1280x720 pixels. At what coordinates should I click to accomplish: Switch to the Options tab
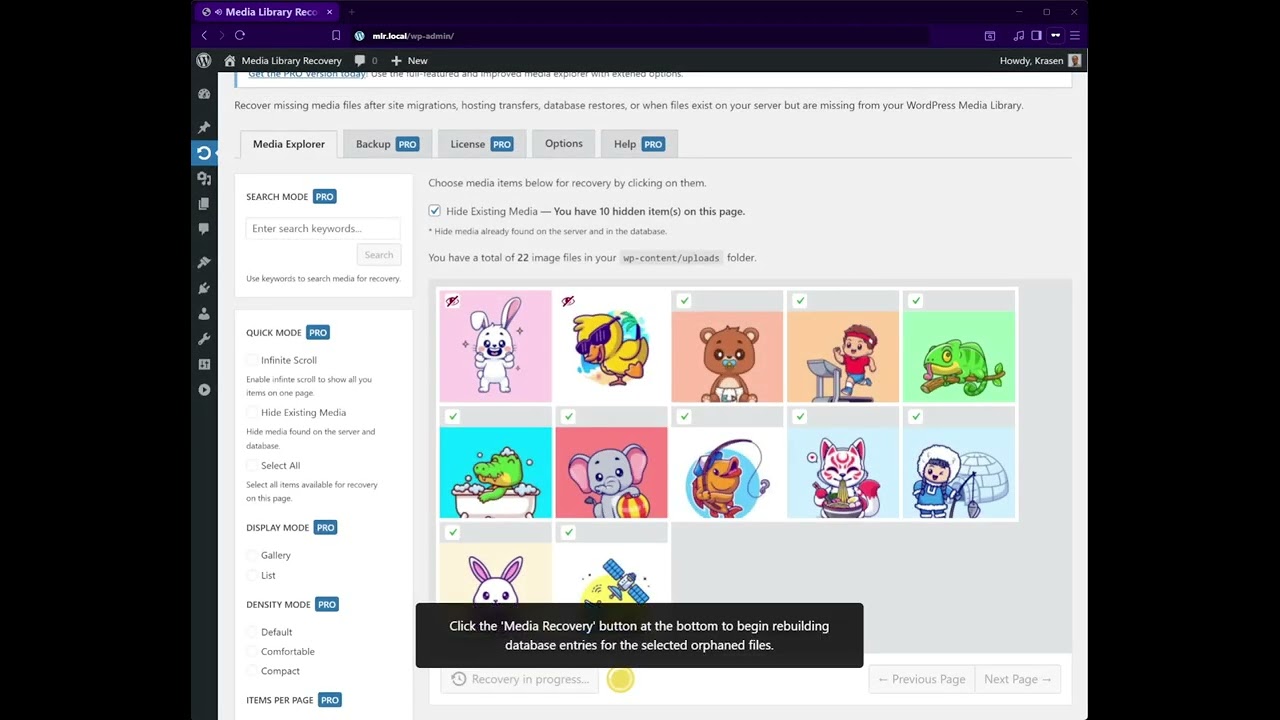tap(564, 144)
